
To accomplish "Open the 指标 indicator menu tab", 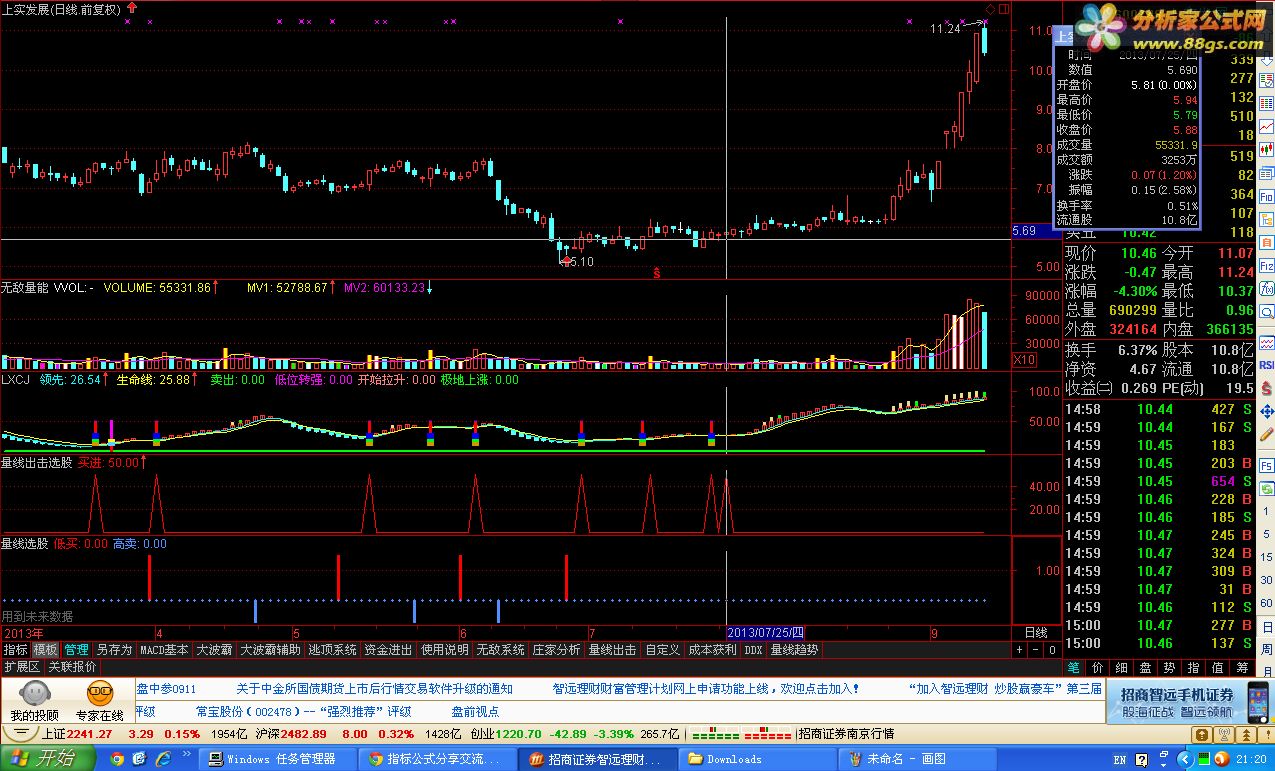I will tap(15, 650).
